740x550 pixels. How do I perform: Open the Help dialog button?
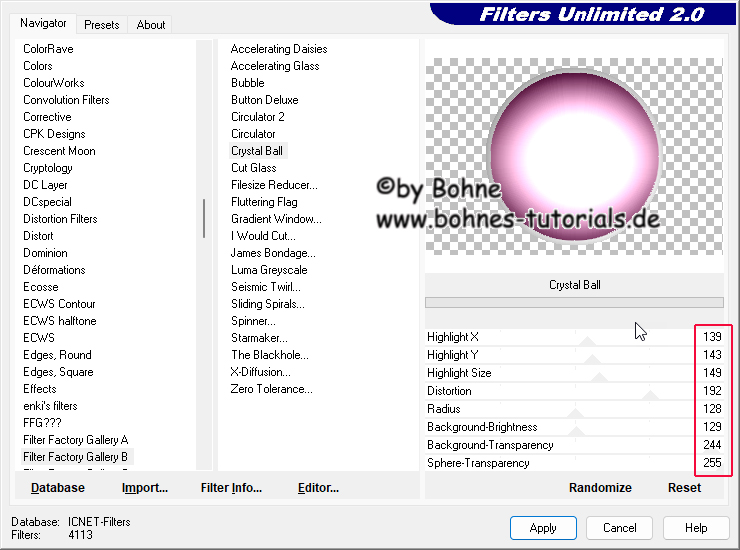[x=696, y=528]
